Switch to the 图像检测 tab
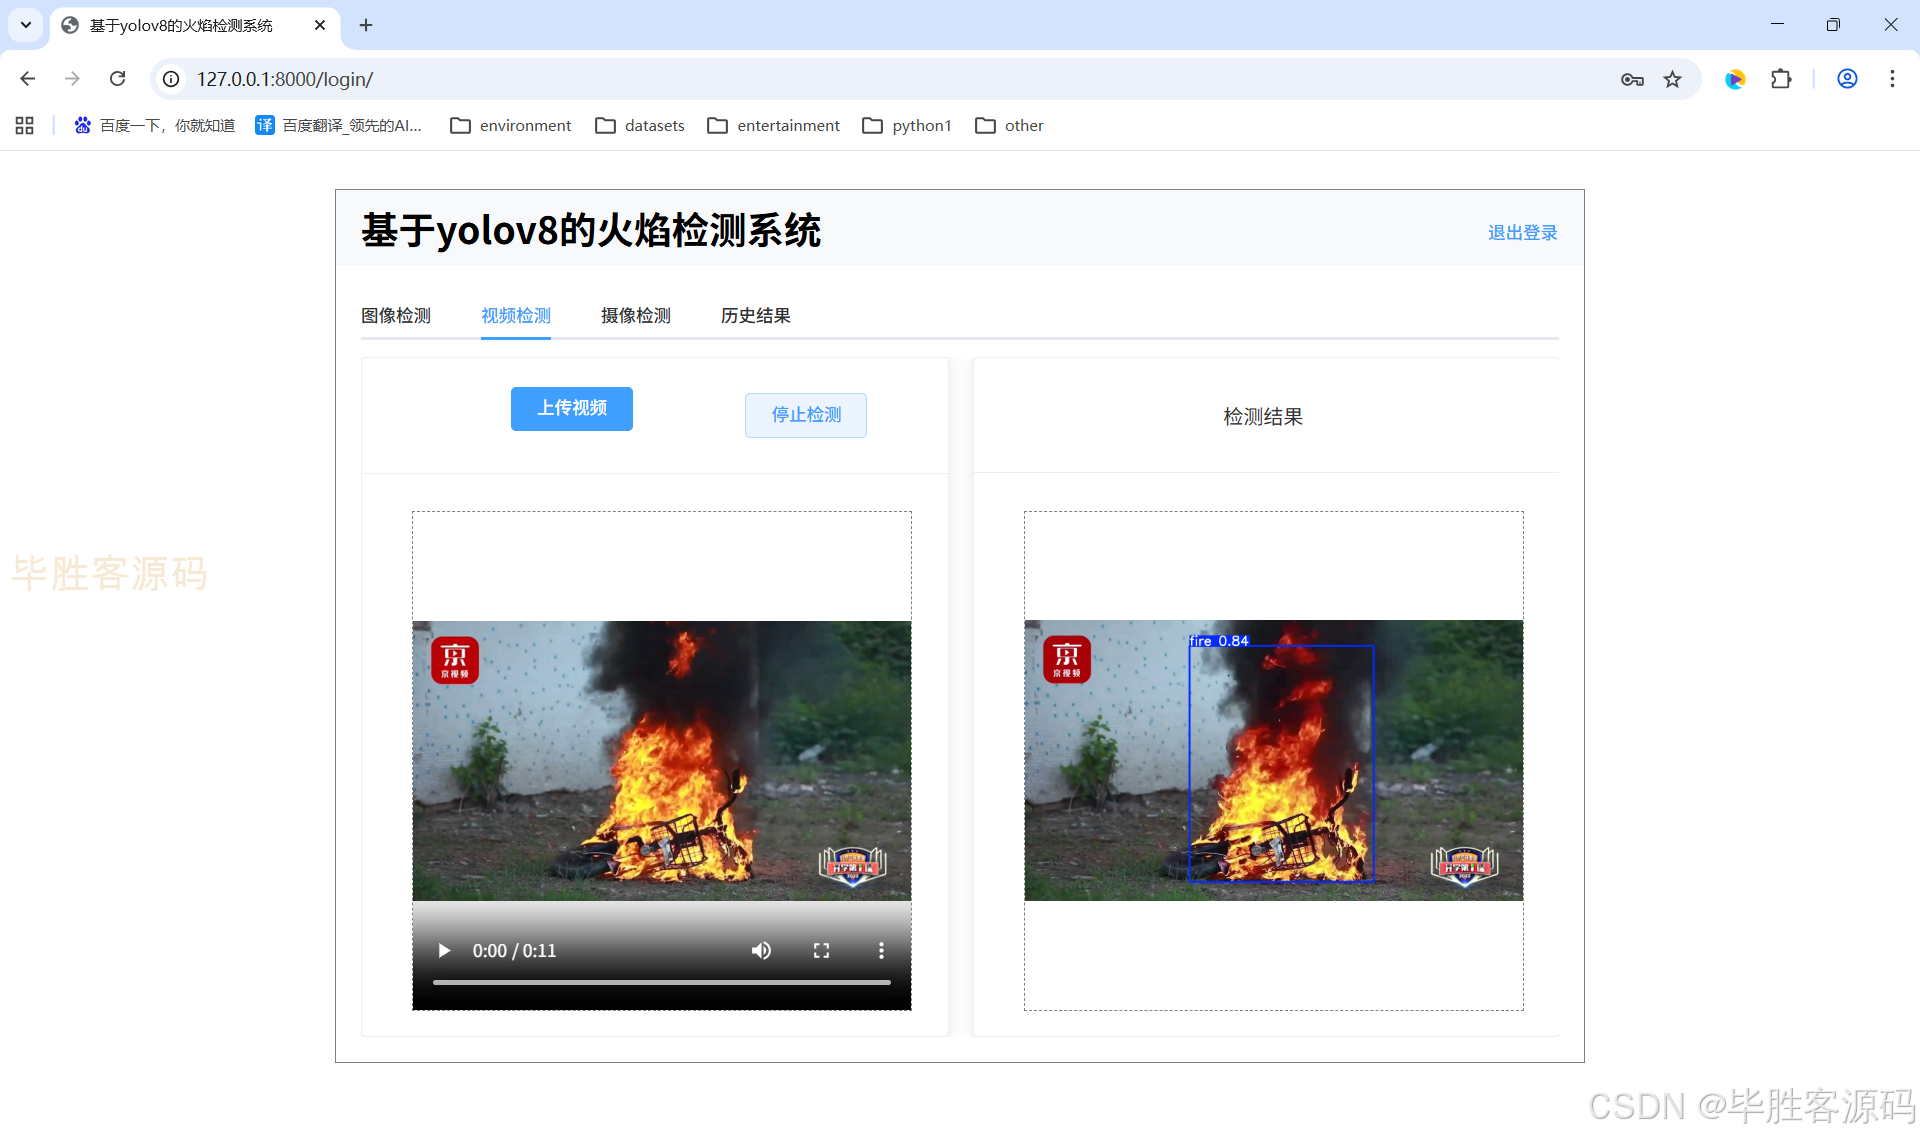The height and width of the screenshot is (1138, 1920). (x=396, y=316)
